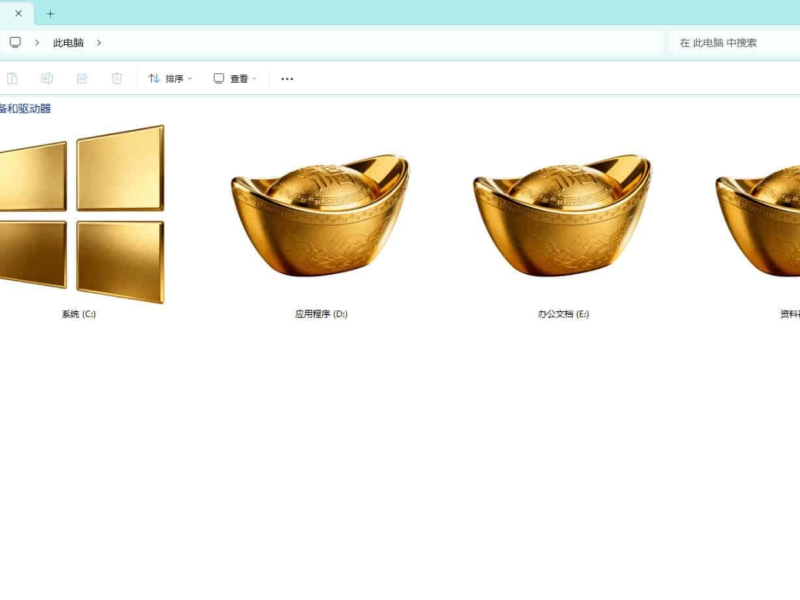800x600 pixels.
Task: Click the Delete trash icon
Action: (x=117, y=78)
